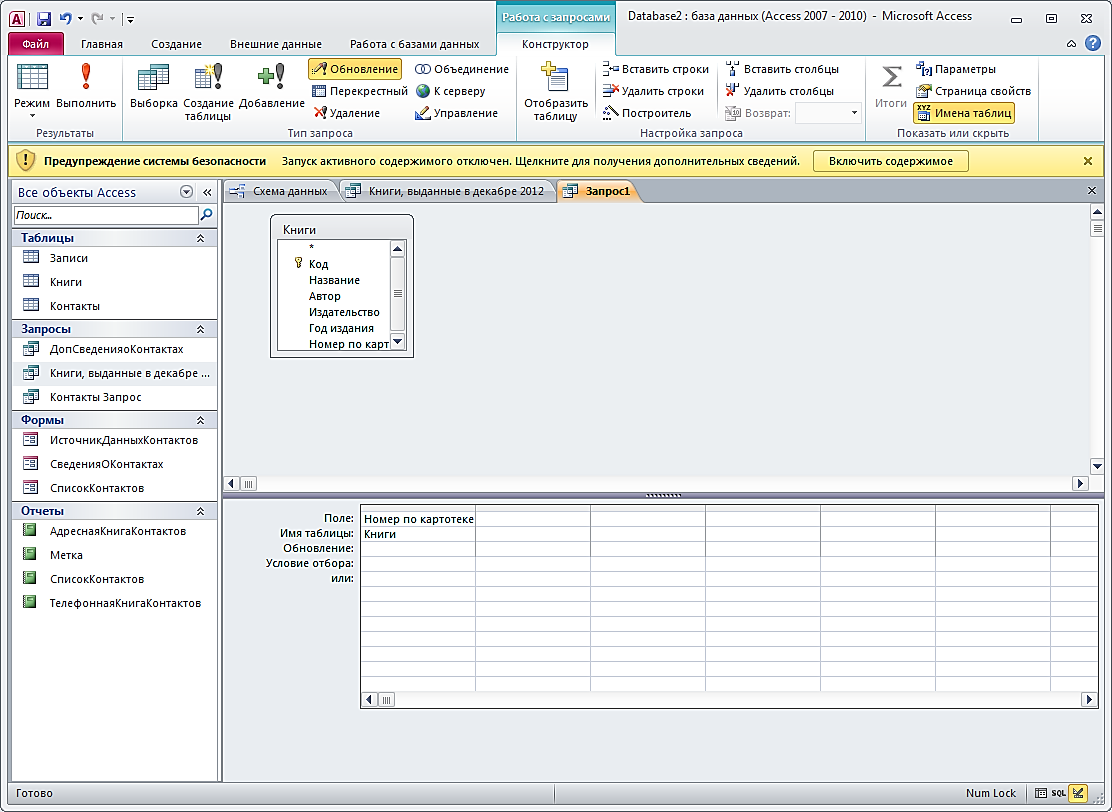Open the Режим view switcher
The width and height of the screenshot is (1112, 812).
pos(32,89)
